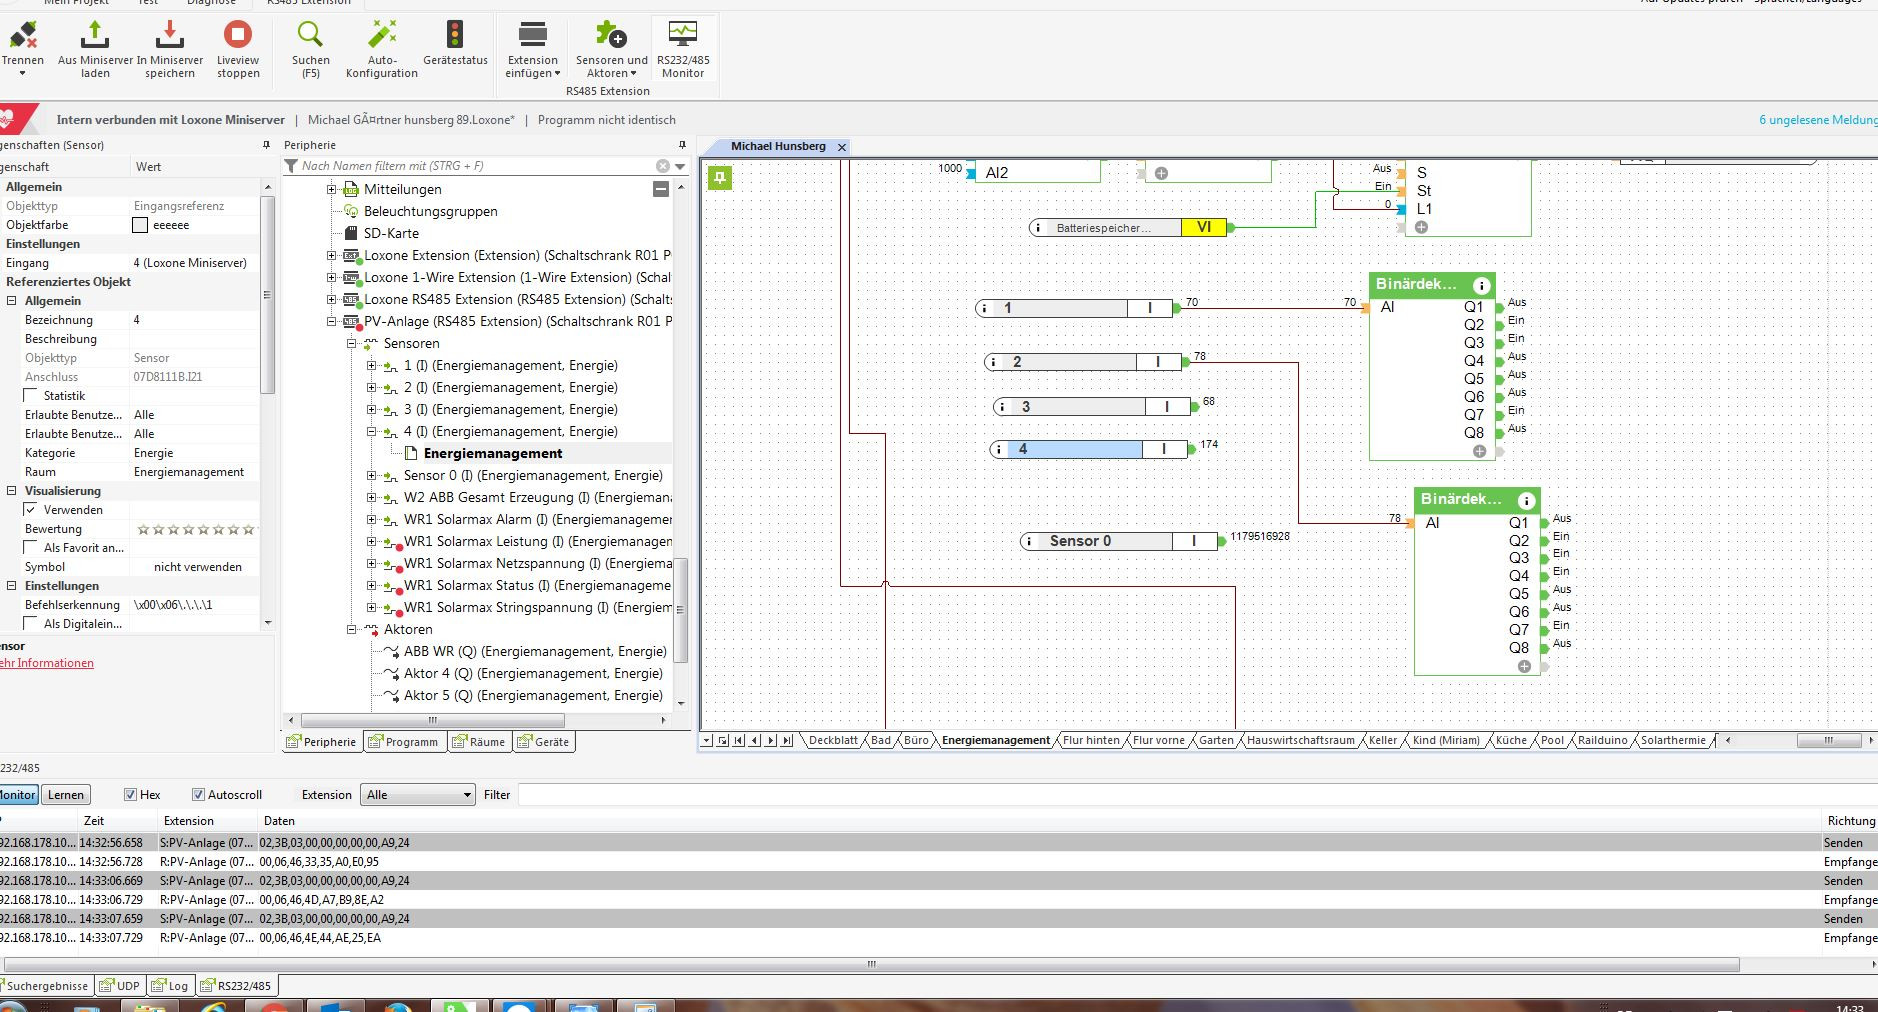
Task: Start Auto-Konfiguration wizard
Action: tap(382, 38)
